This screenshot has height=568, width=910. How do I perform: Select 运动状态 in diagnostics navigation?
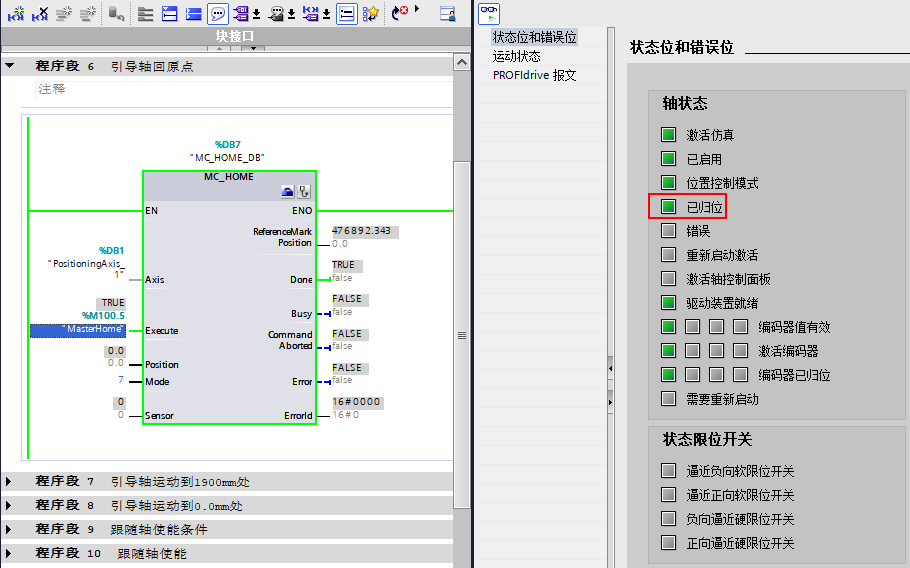[x=517, y=56]
